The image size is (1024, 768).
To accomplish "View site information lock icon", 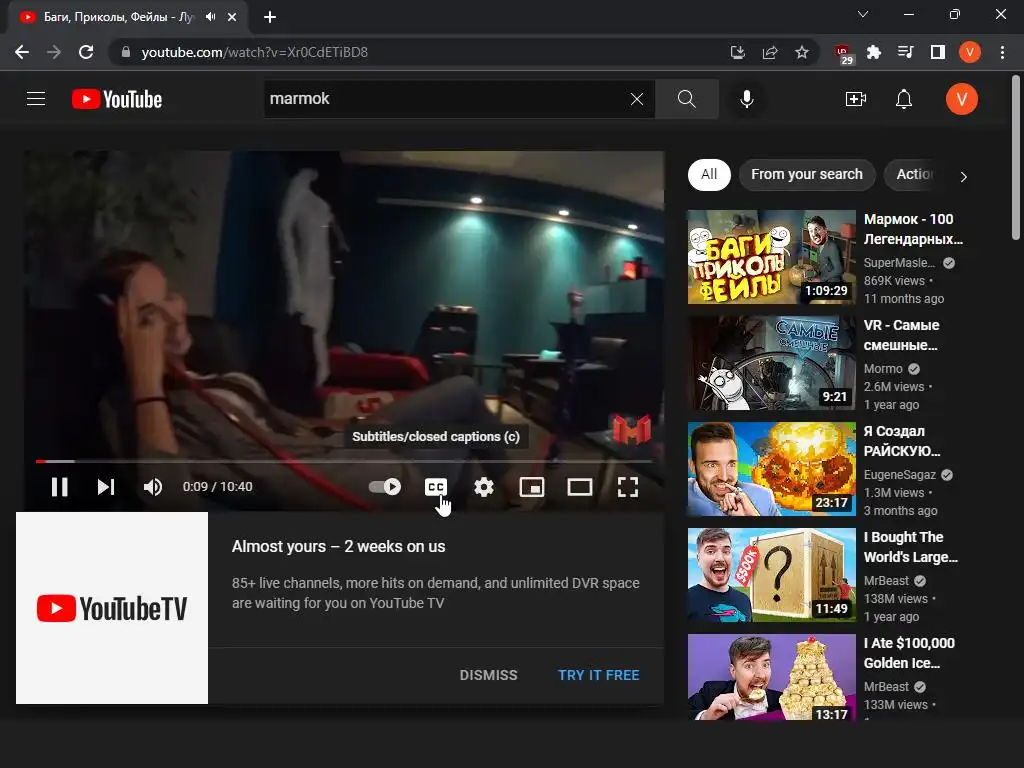I will point(126,52).
